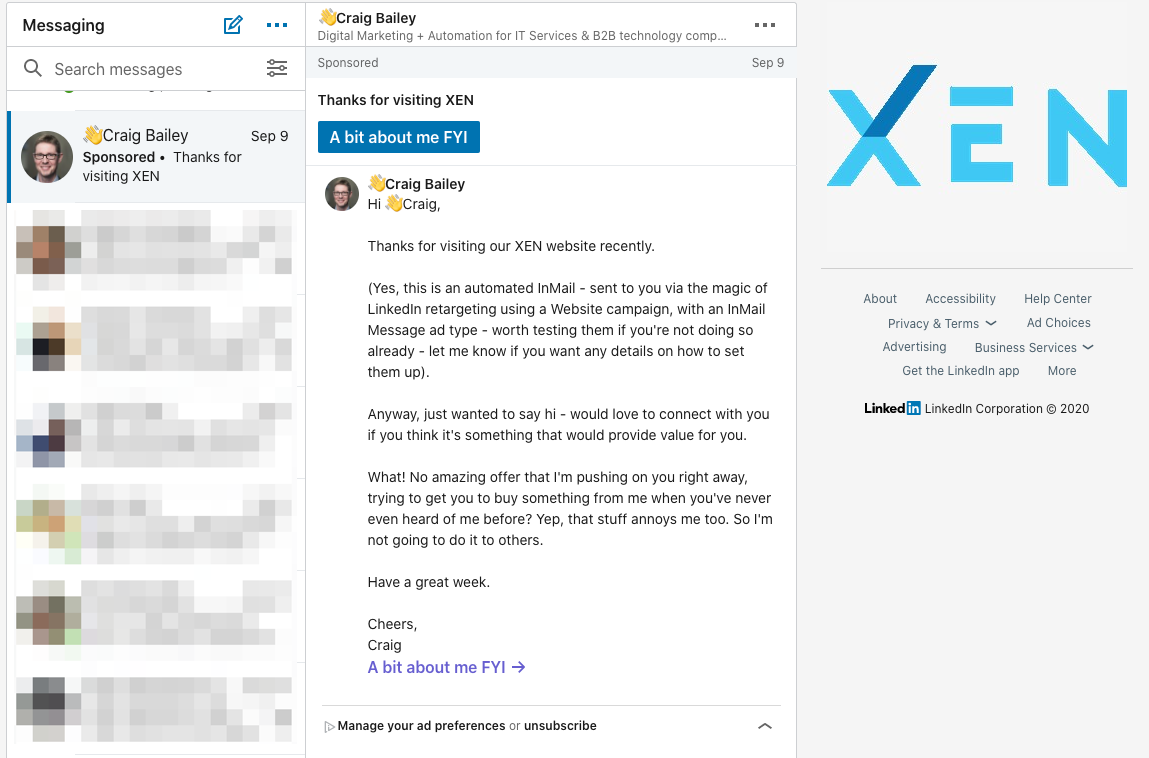
Task: Open message filter settings icon
Action: [277, 68]
